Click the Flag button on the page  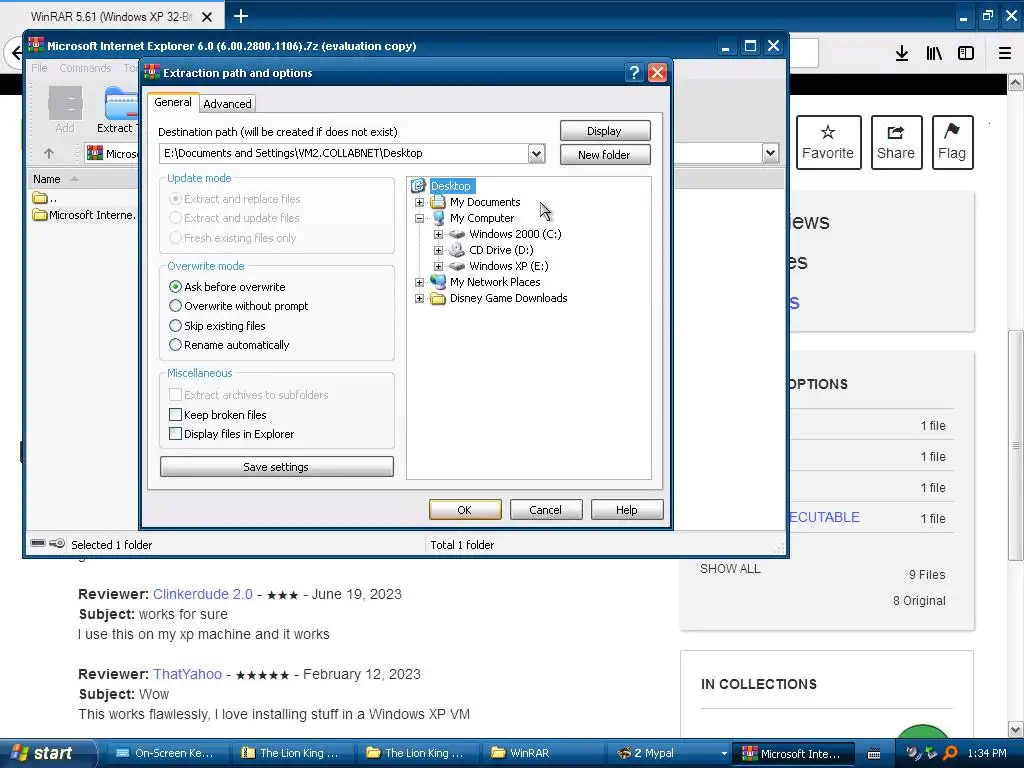[x=952, y=142]
